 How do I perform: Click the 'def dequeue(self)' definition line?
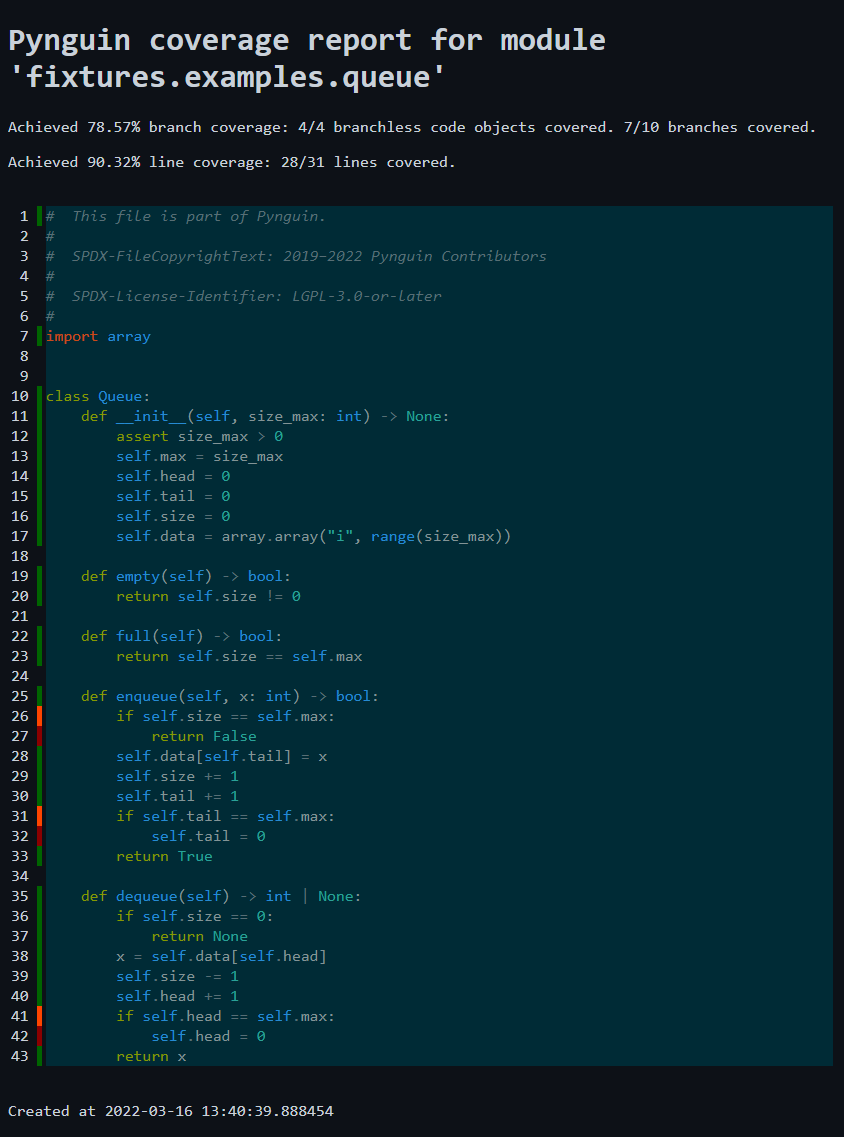pyautogui.click(x=221, y=896)
